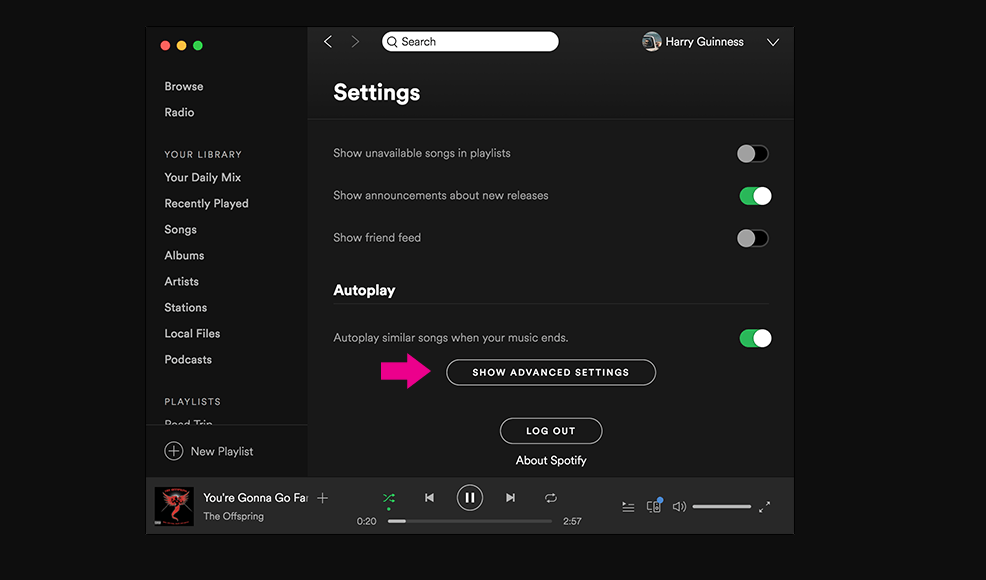Click the volume slider
Image resolution: width=986 pixels, height=580 pixels.
722,506
